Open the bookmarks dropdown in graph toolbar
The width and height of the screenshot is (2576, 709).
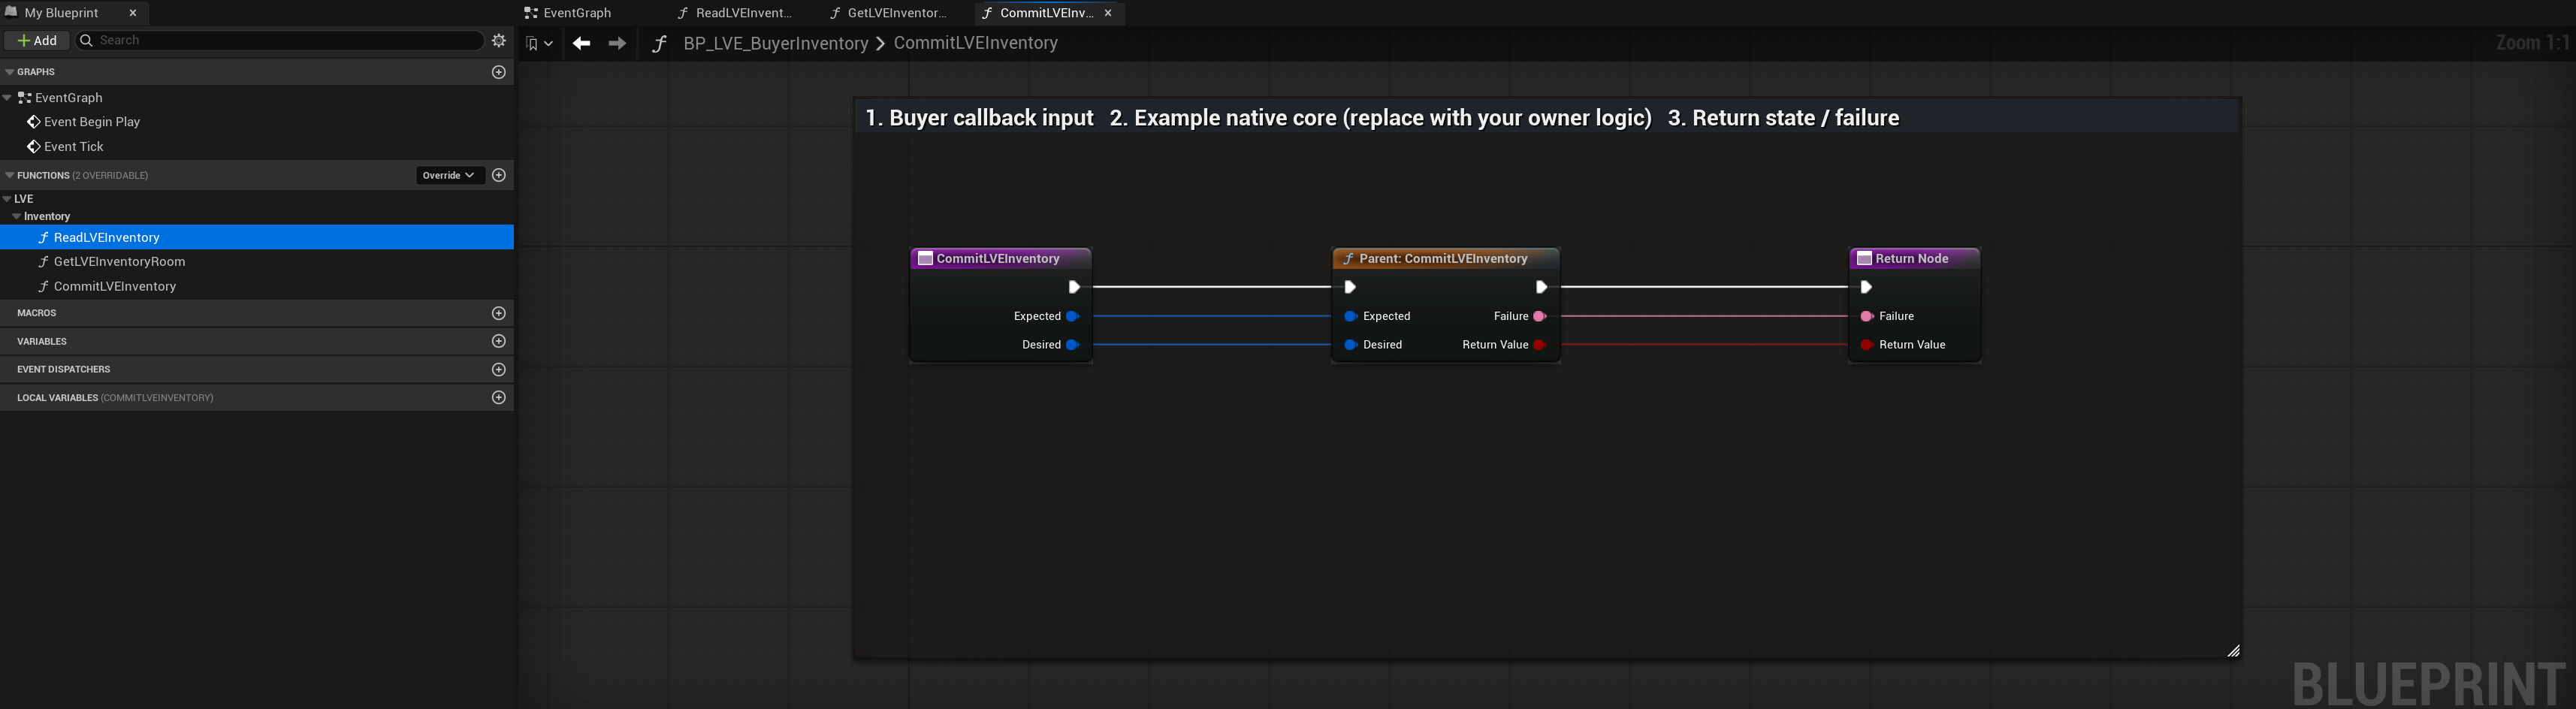coord(539,43)
